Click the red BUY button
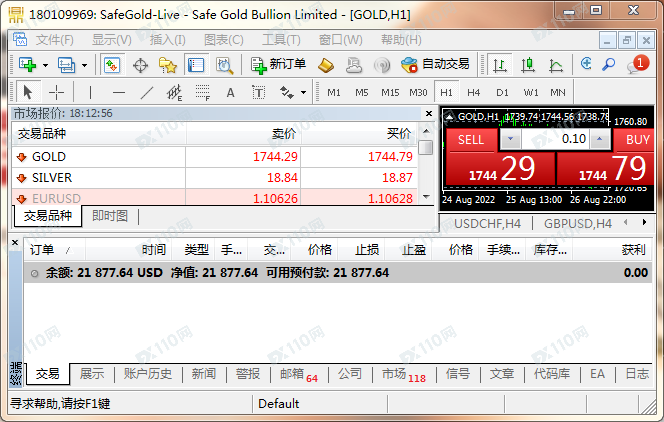664x422 pixels. [634, 140]
